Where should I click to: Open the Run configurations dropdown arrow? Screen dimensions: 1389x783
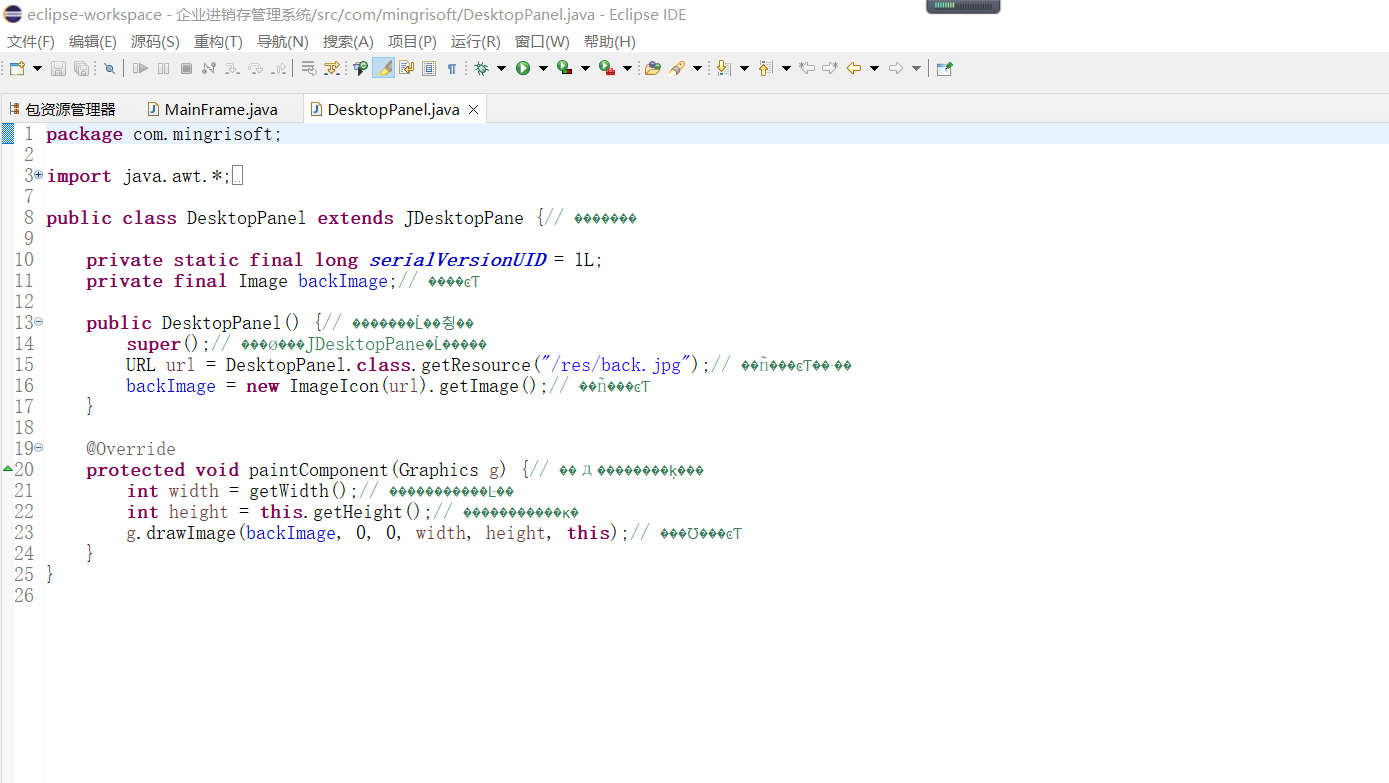click(x=543, y=68)
